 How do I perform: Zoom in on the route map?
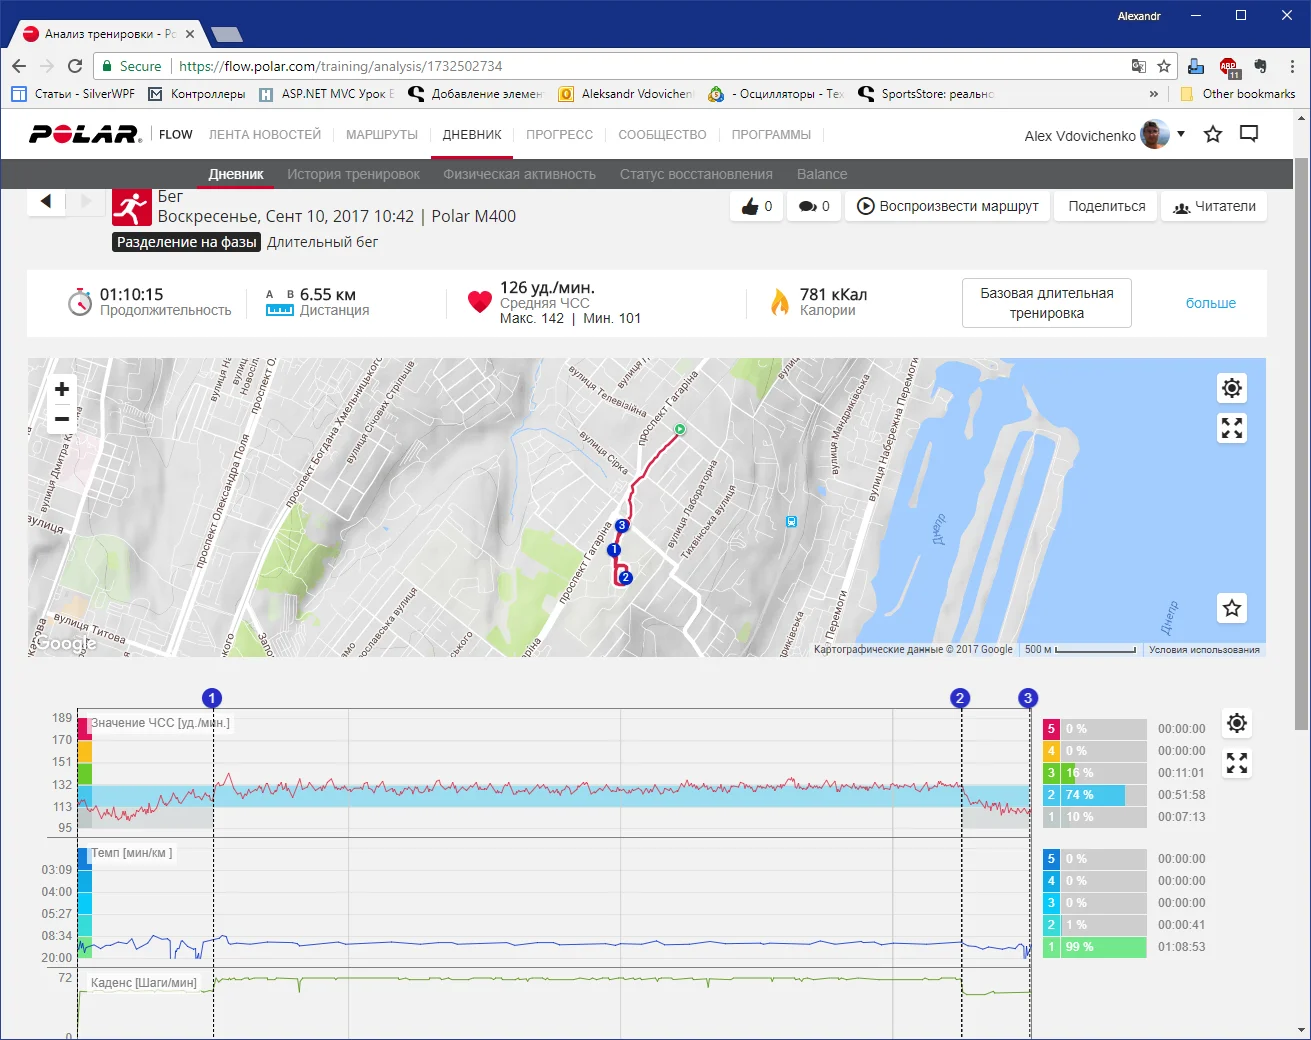[62, 389]
